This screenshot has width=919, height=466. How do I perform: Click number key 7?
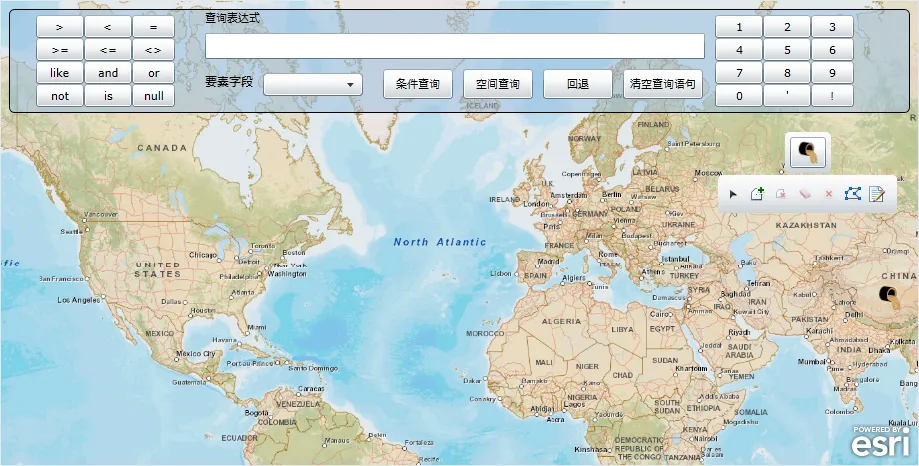point(739,73)
